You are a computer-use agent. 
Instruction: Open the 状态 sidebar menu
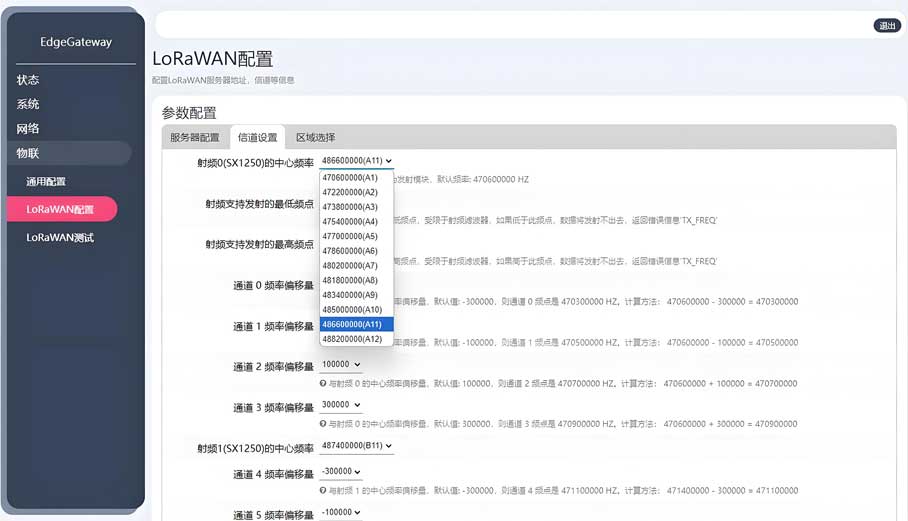pyautogui.click(x=28, y=80)
